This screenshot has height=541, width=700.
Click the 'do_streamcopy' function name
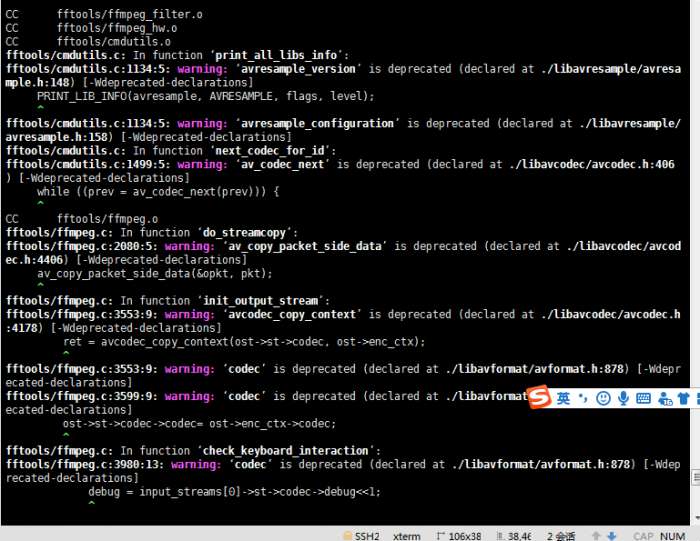[244, 233]
